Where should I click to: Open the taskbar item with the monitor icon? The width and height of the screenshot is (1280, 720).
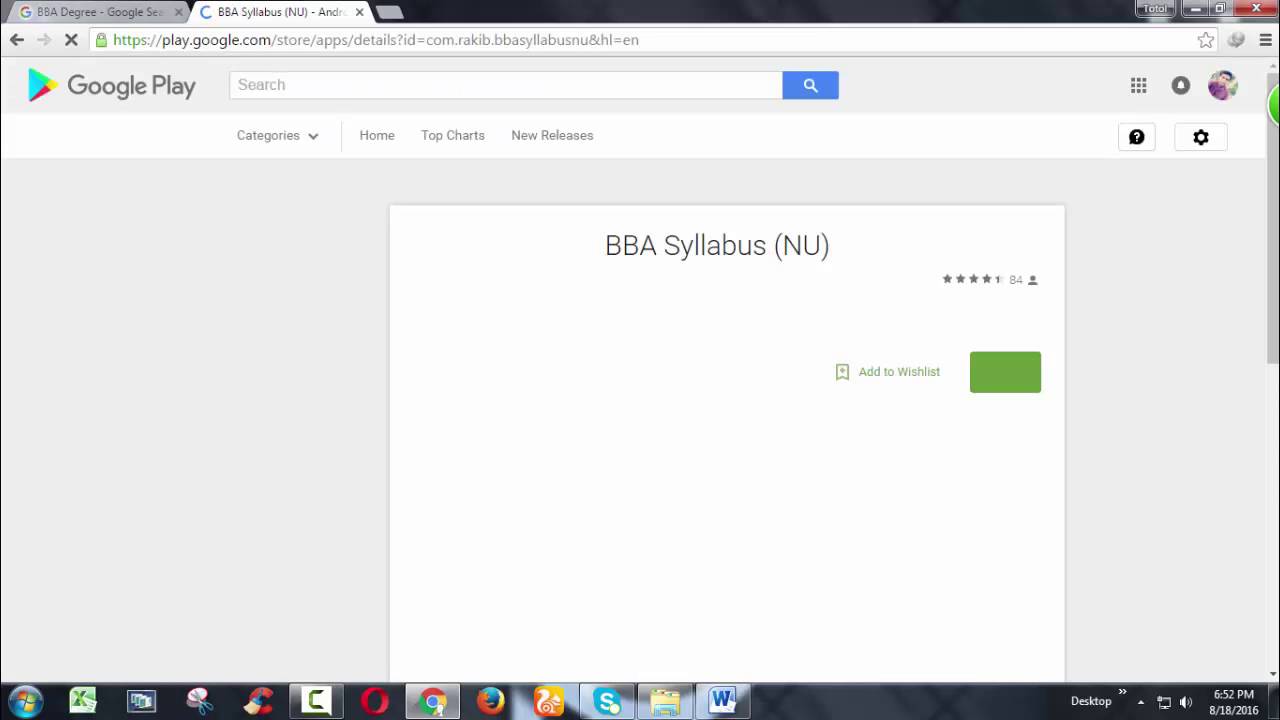pyautogui.click(x=142, y=701)
